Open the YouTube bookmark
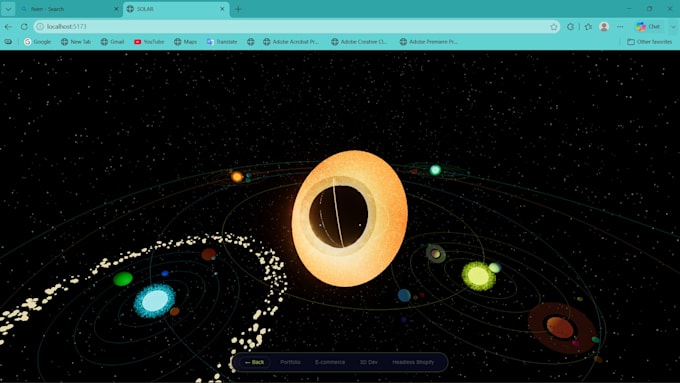The height and width of the screenshot is (383, 680). (149, 42)
